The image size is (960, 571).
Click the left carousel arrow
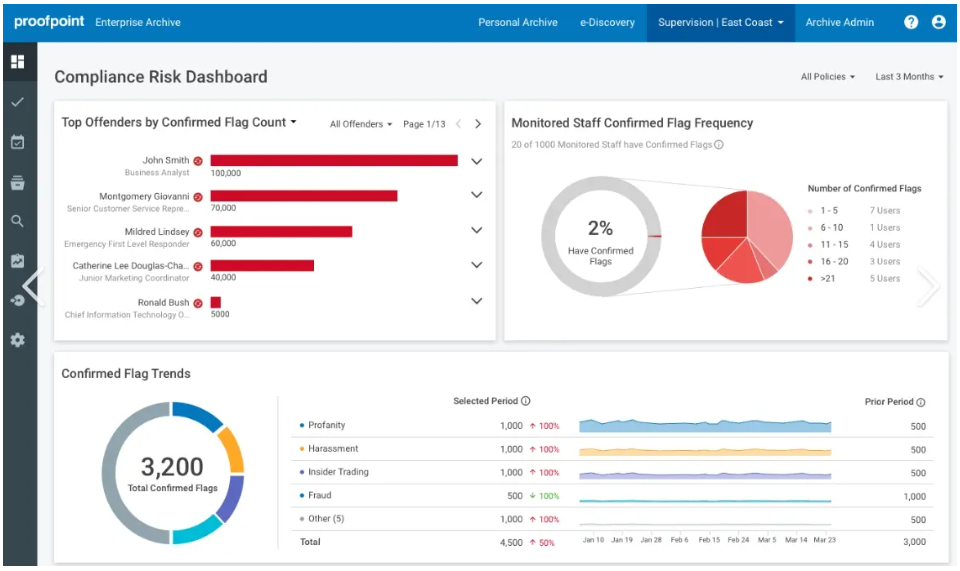(x=32, y=285)
